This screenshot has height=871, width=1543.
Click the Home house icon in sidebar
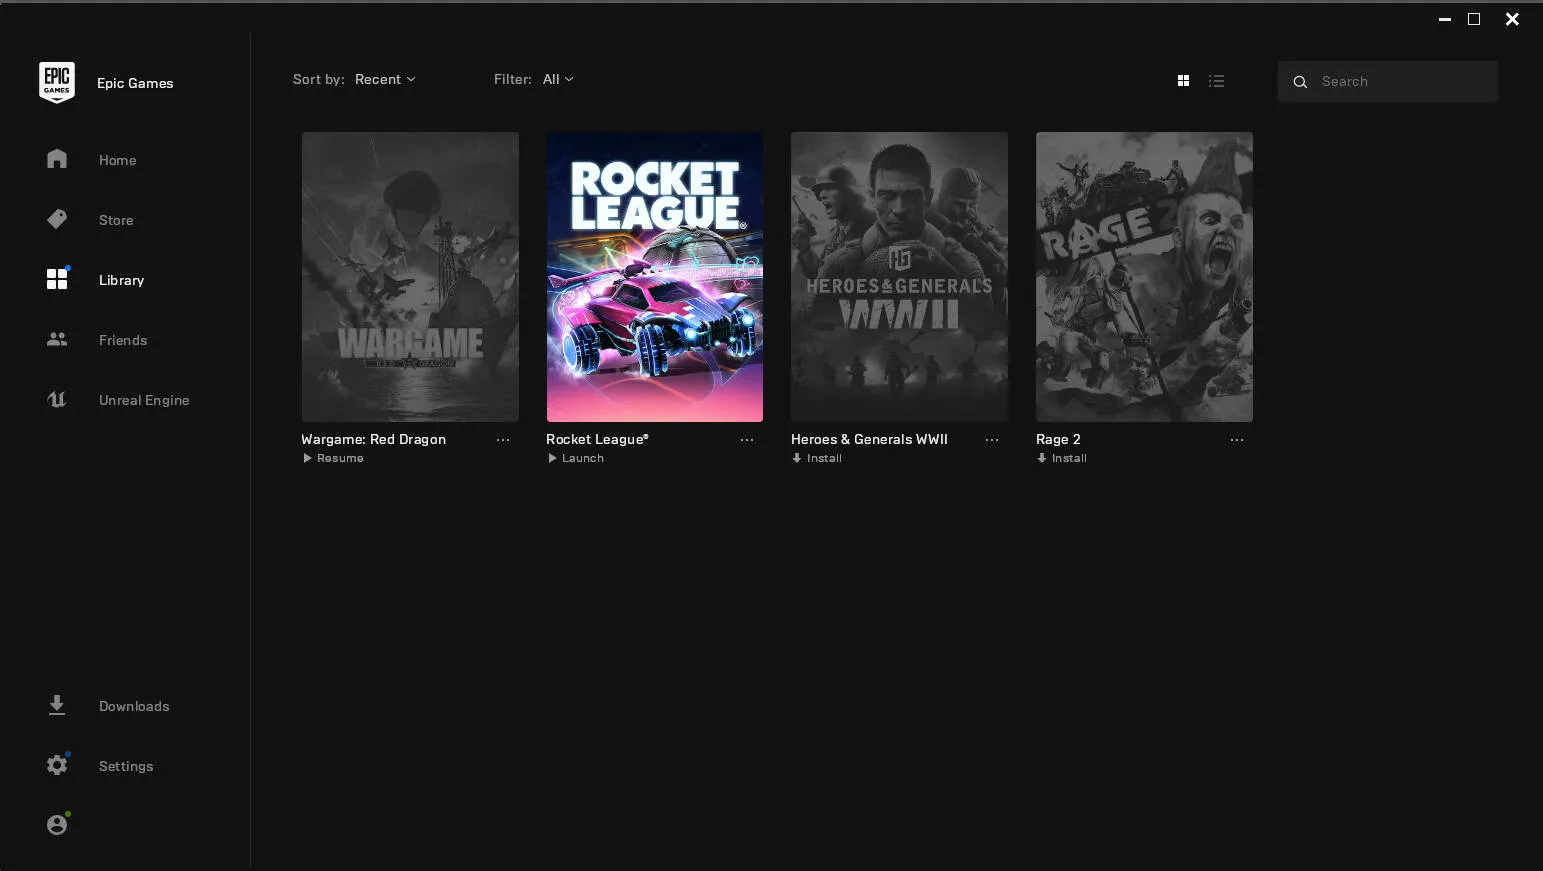click(57, 159)
